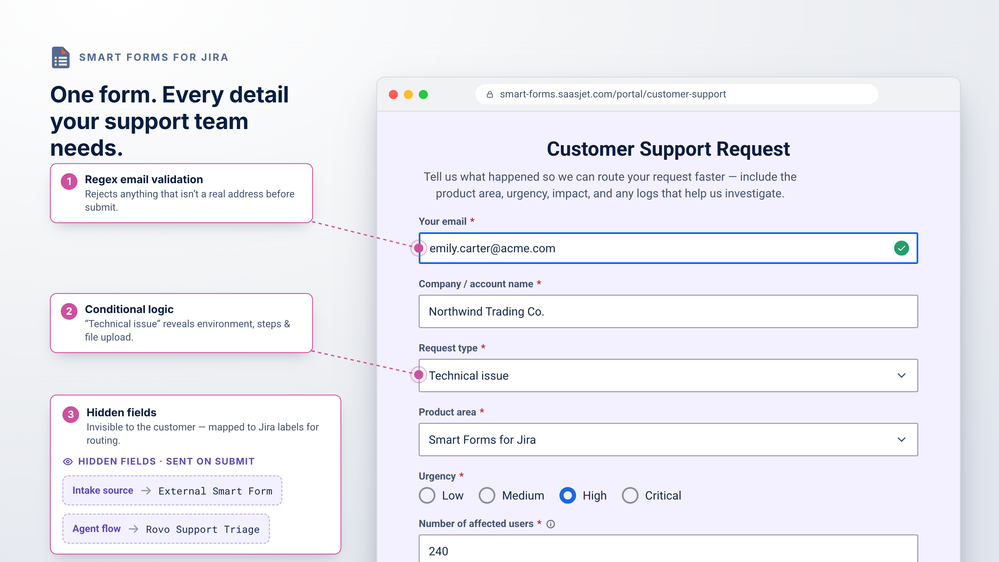The width and height of the screenshot is (999, 562).
Task: Click the Intake source hidden field chip
Action: [172, 491]
